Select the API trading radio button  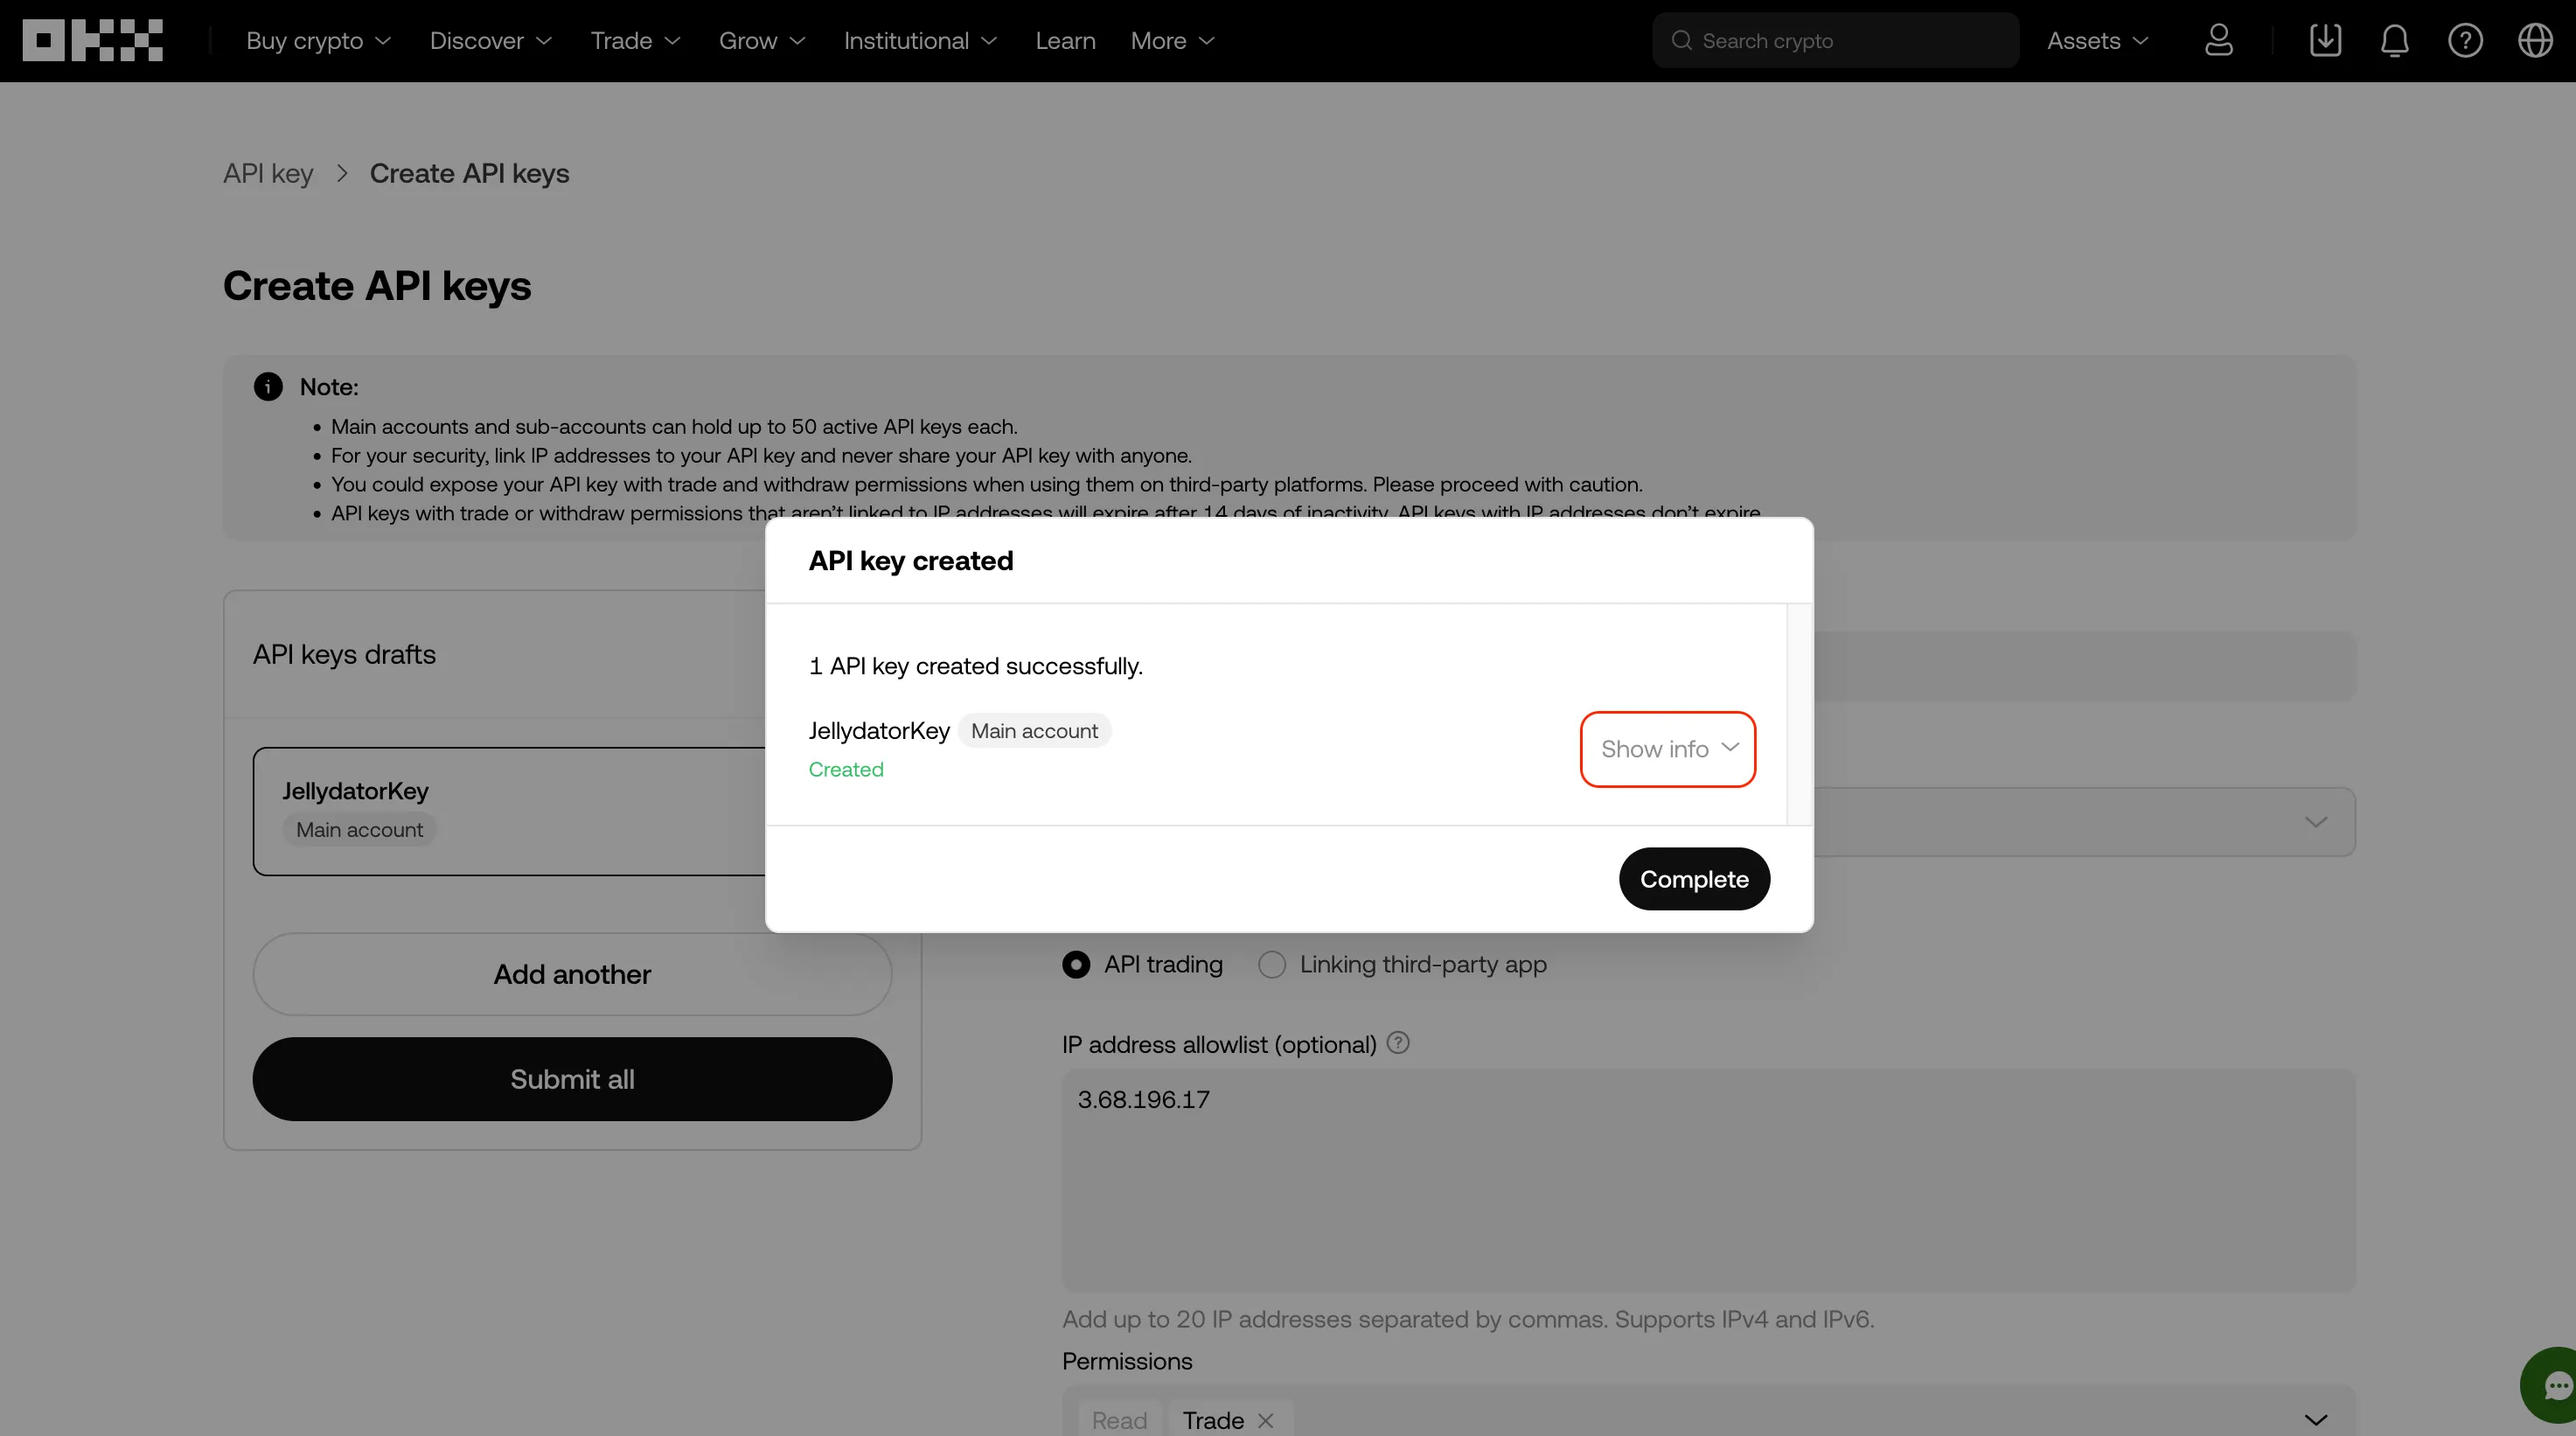point(1076,964)
